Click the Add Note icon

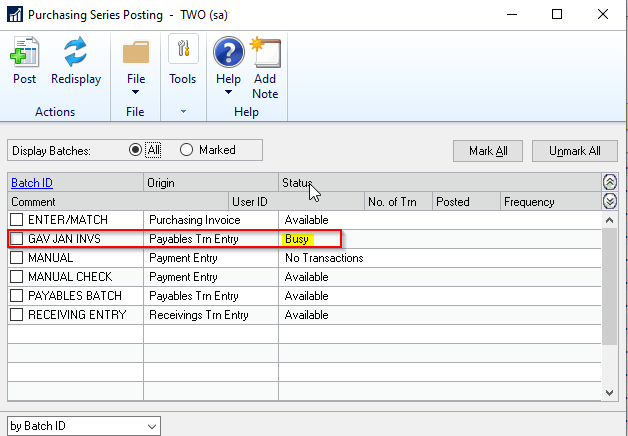(x=265, y=53)
